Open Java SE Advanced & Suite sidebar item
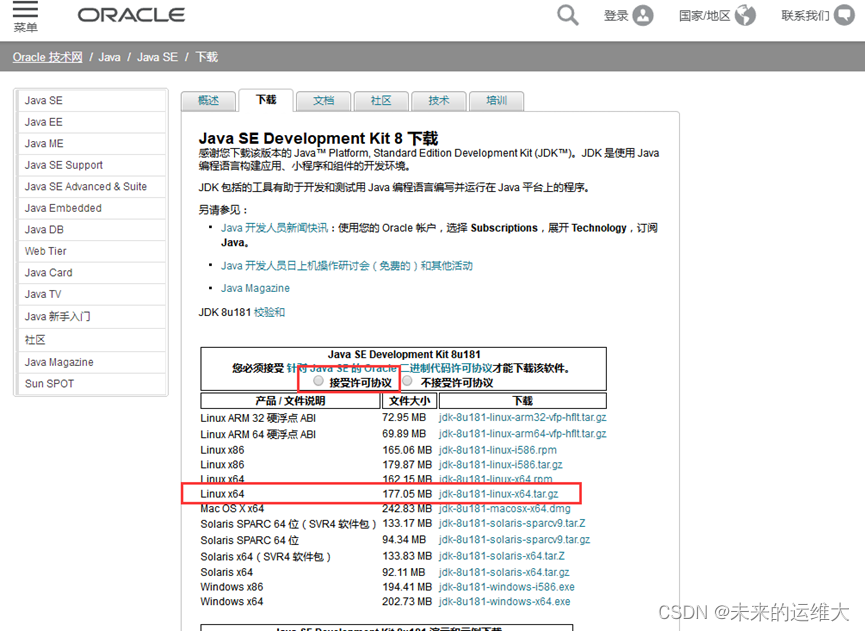The image size is (865, 631). click(x=90, y=186)
